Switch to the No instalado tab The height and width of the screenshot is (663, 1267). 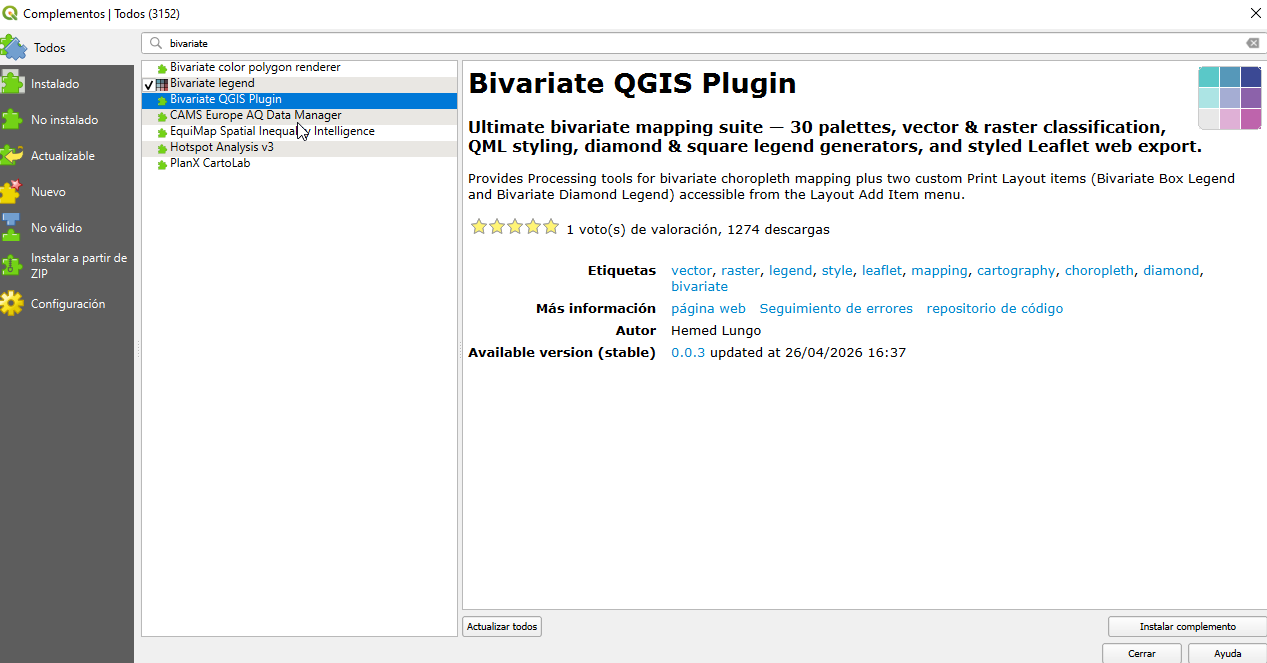(x=67, y=120)
